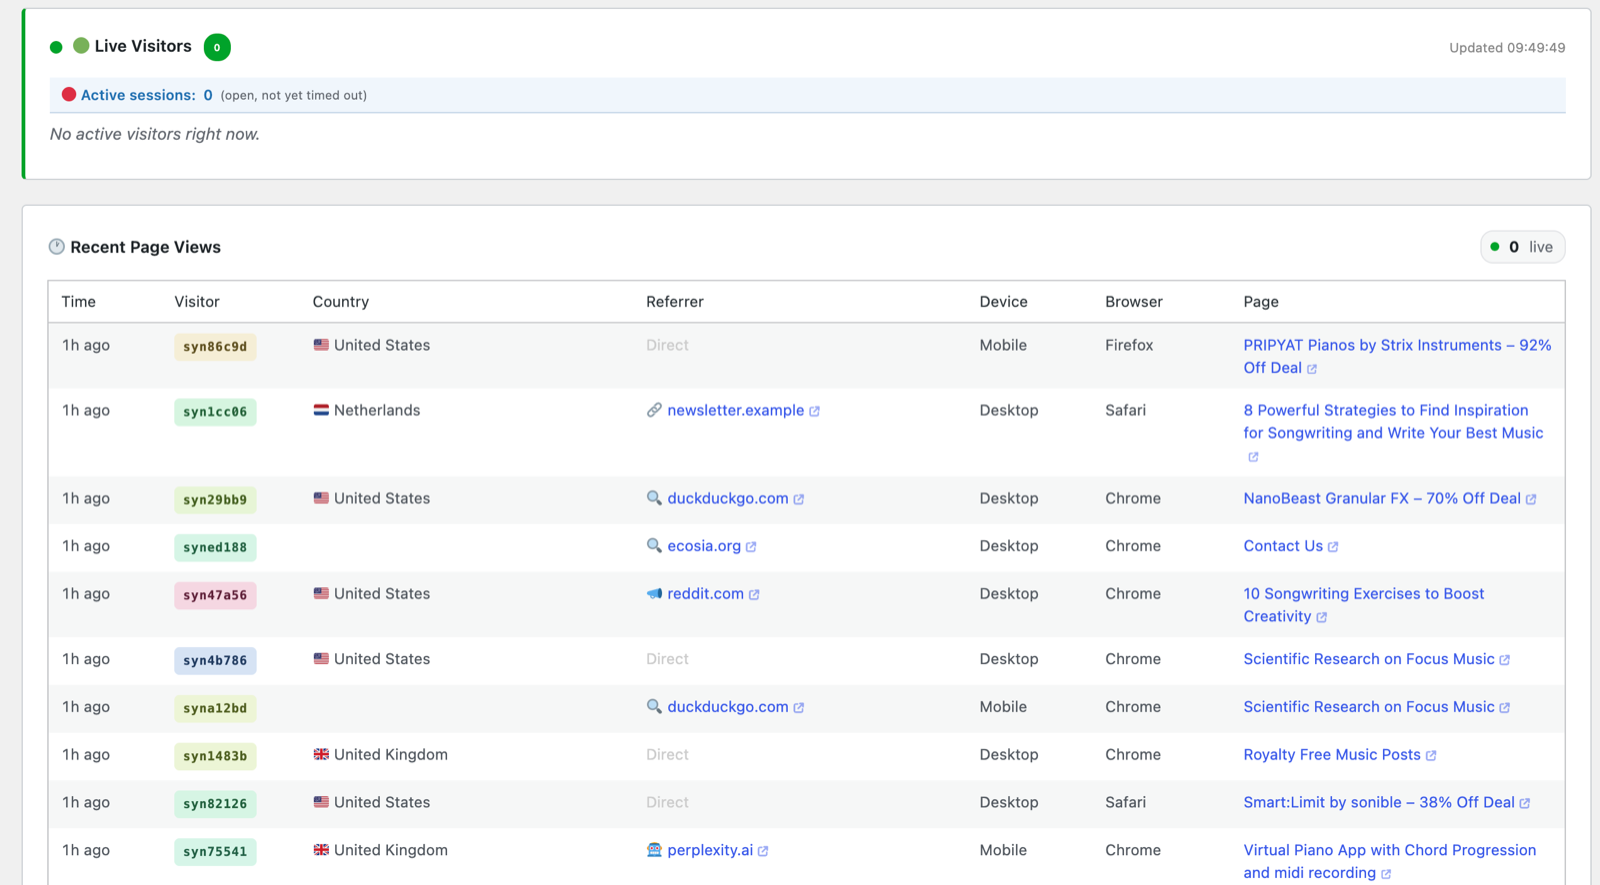Click the Live Visitors count badge
Screen dimensions: 1600x885
[217, 47]
